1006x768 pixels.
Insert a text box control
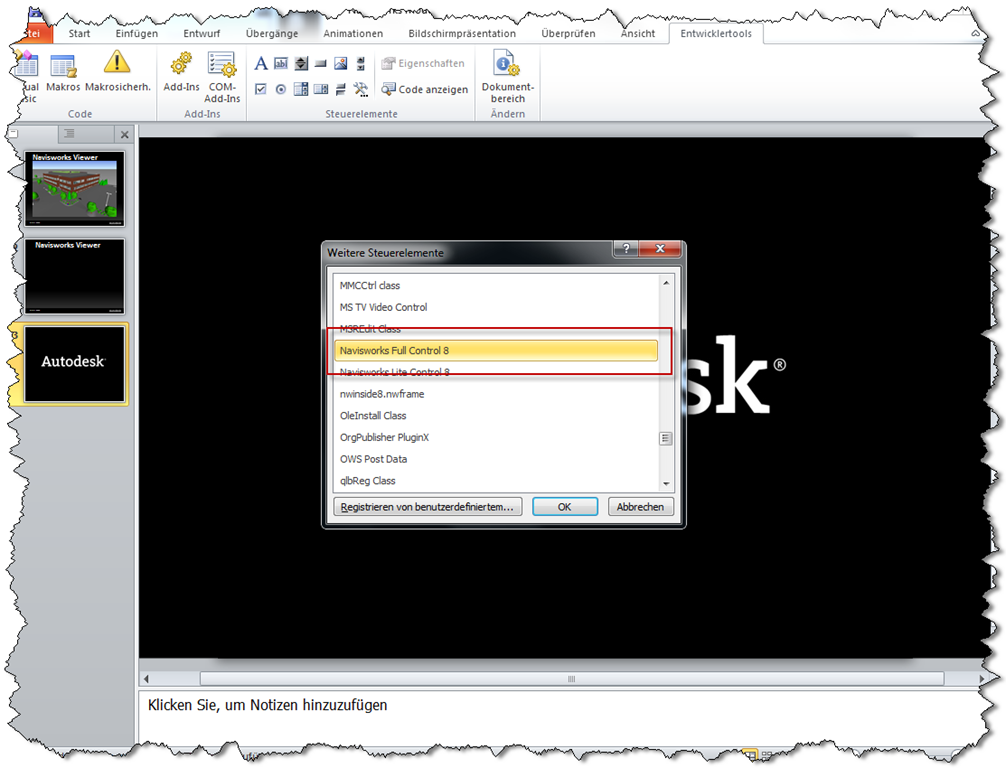281,64
